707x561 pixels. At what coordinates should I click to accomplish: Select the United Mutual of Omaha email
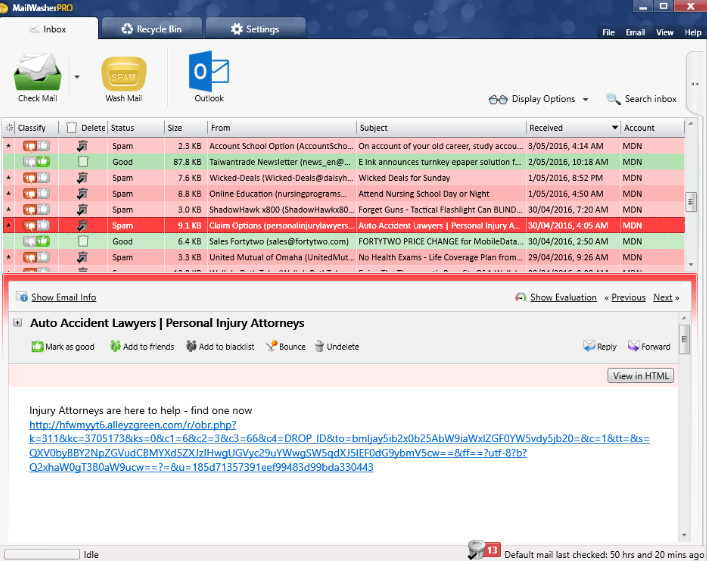(344, 257)
